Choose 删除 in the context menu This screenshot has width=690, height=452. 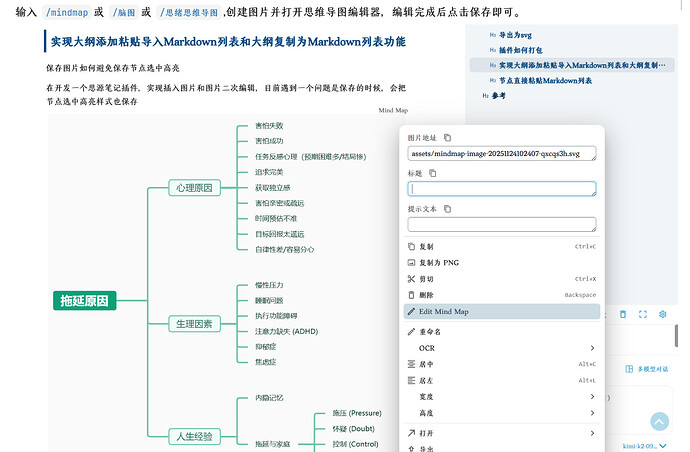point(502,295)
